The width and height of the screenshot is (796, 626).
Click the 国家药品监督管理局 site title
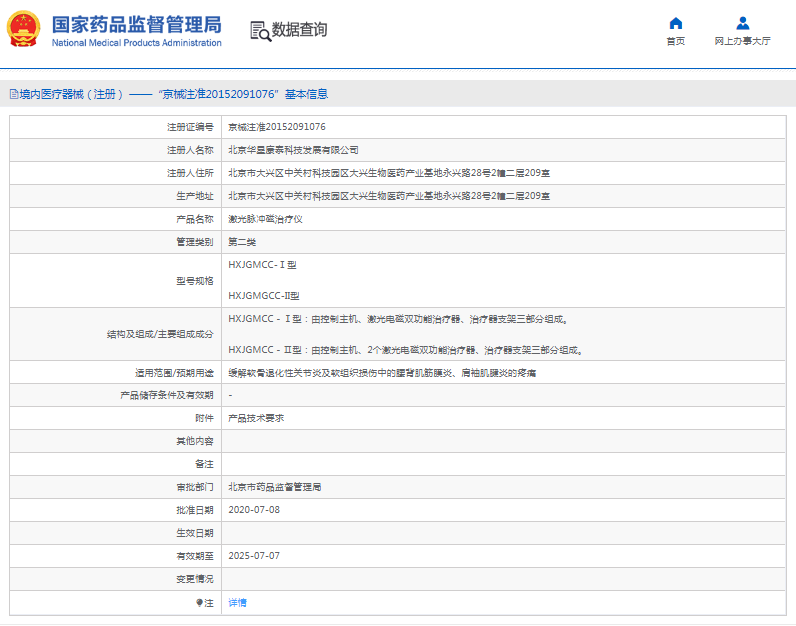point(136,25)
